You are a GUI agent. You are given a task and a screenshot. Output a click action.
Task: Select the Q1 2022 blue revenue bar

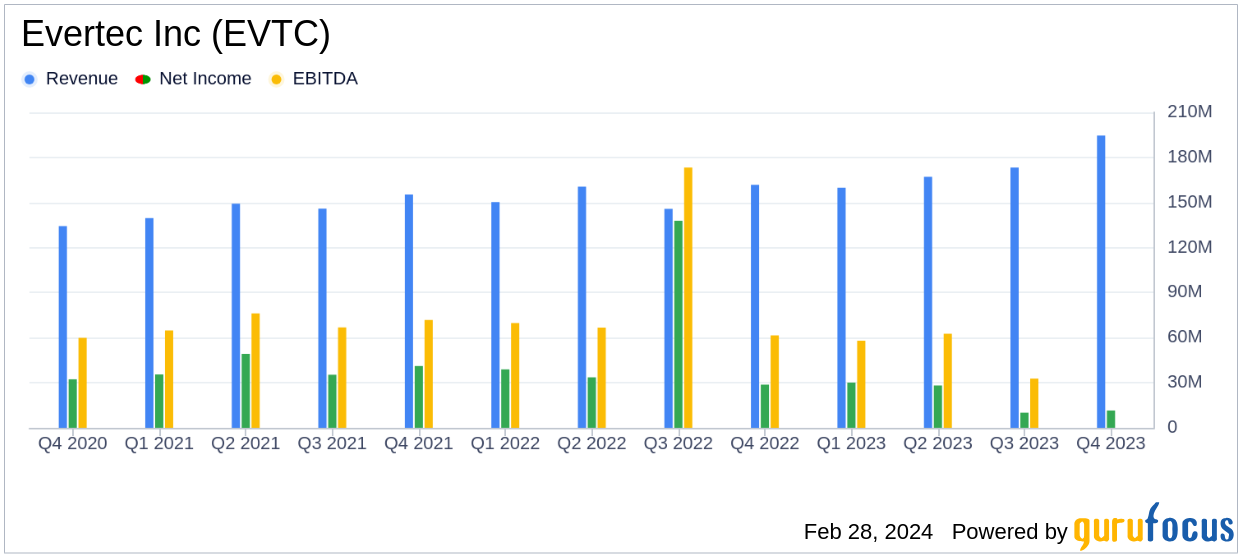495,315
